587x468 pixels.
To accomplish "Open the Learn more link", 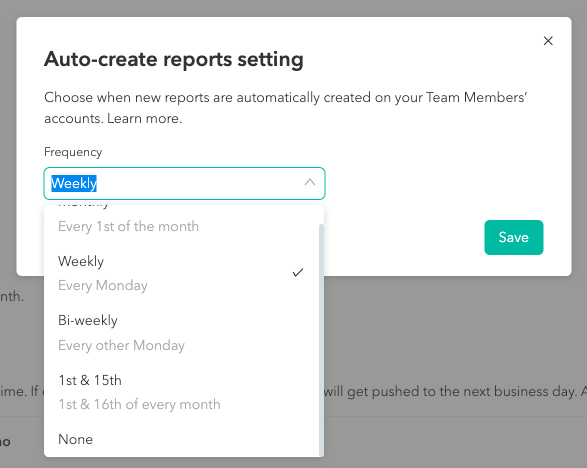I will [x=145, y=118].
